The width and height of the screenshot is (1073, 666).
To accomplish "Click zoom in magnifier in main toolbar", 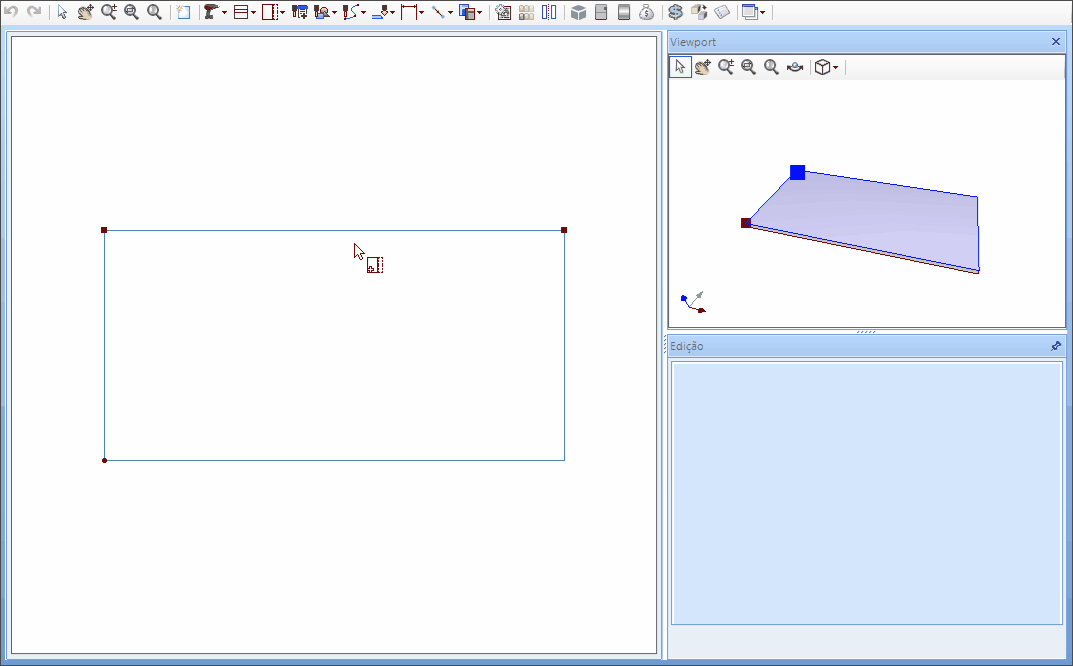I will (x=108, y=12).
